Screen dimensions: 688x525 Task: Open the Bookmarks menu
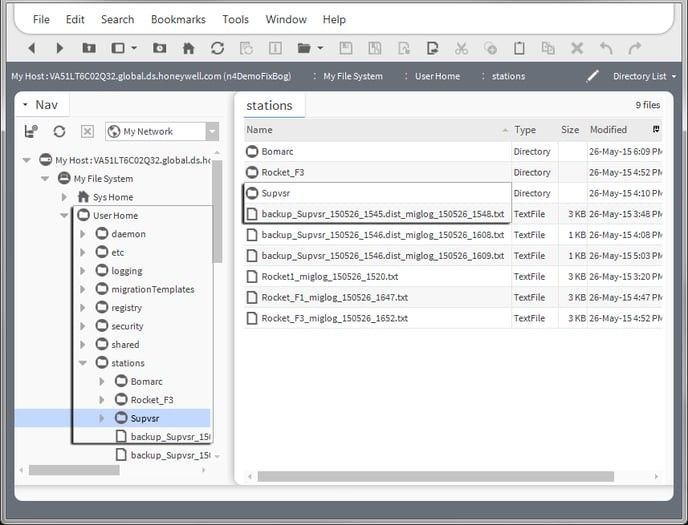[178, 19]
